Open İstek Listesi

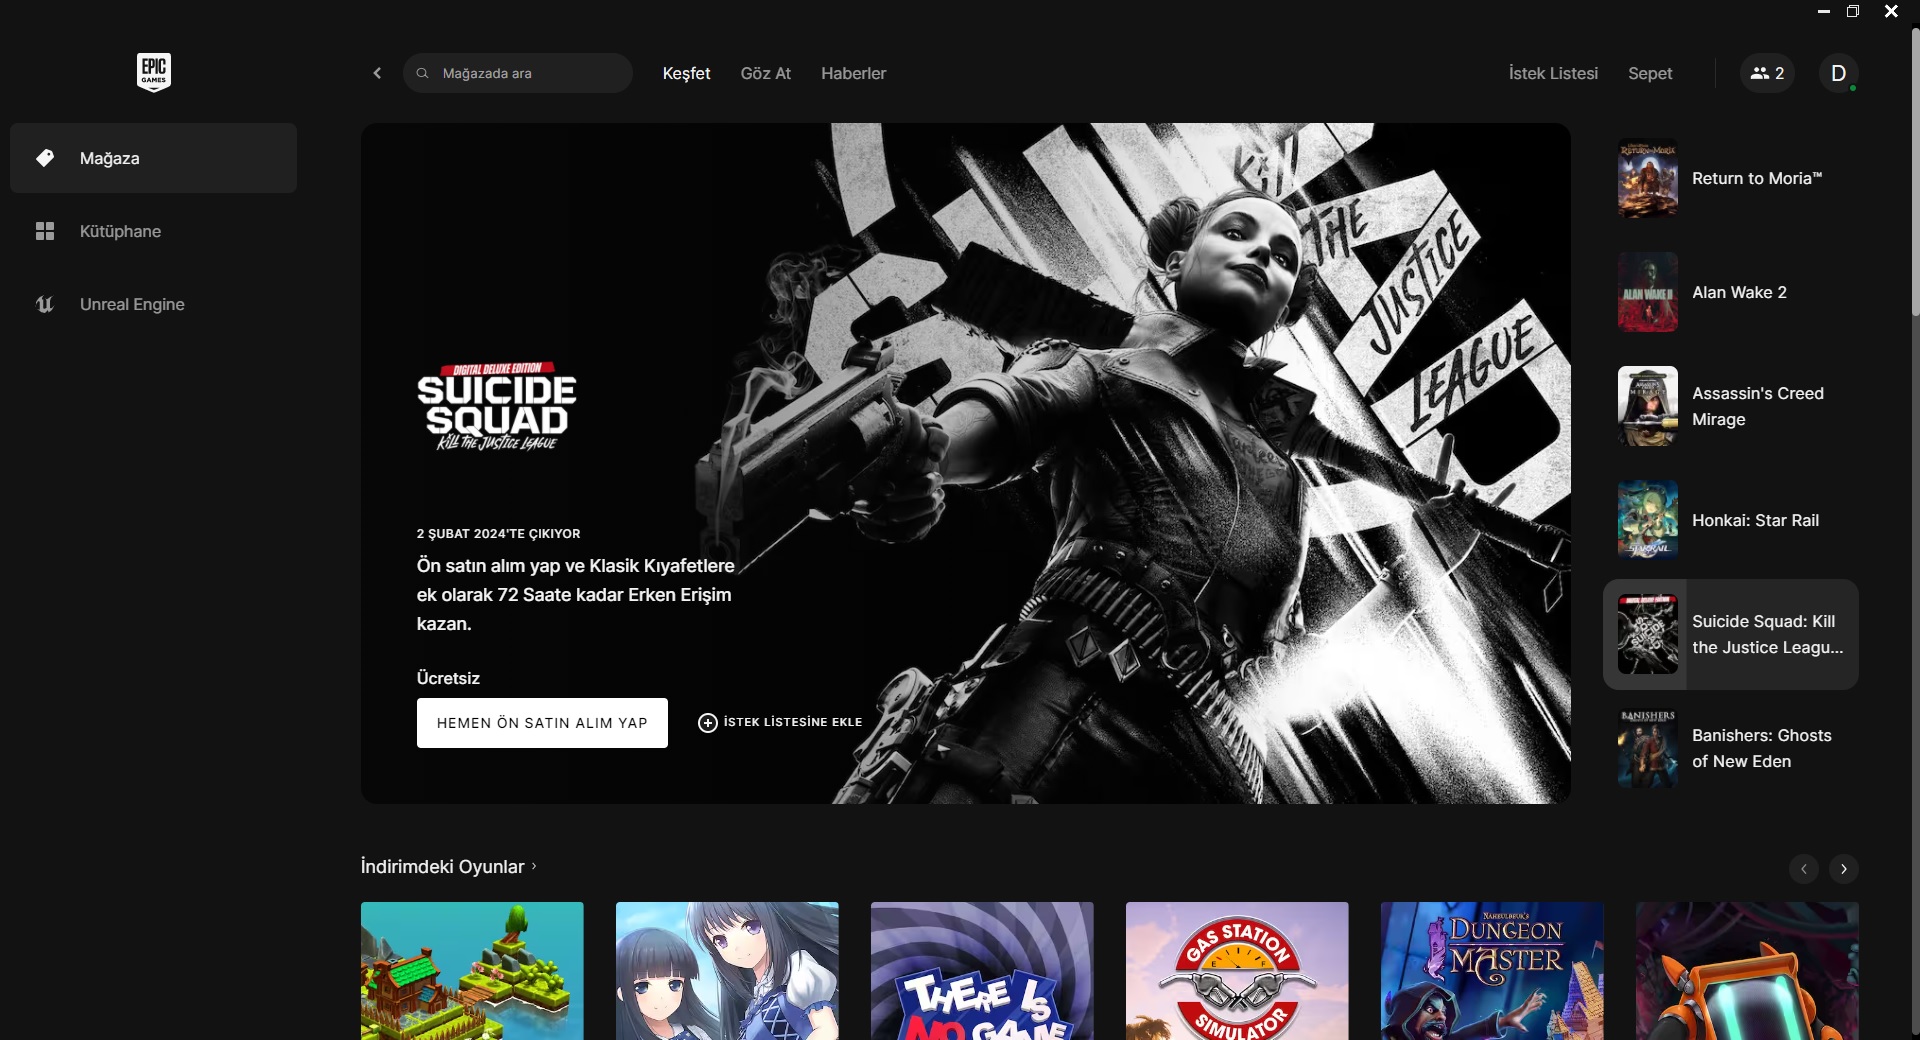[1553, 73]
